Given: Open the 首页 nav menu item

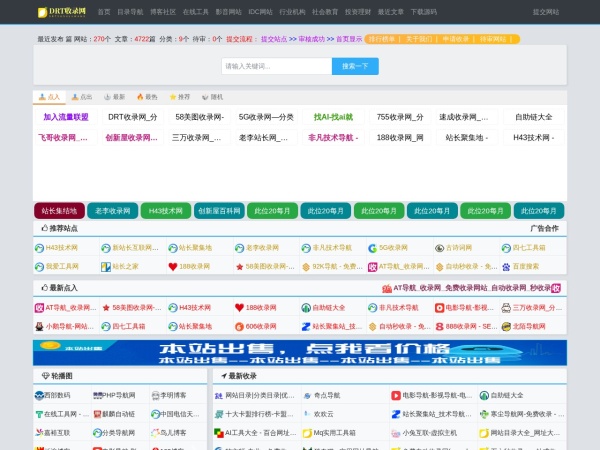Looking at the screenshot, I should pyautogui.click(x=104, y=12).
